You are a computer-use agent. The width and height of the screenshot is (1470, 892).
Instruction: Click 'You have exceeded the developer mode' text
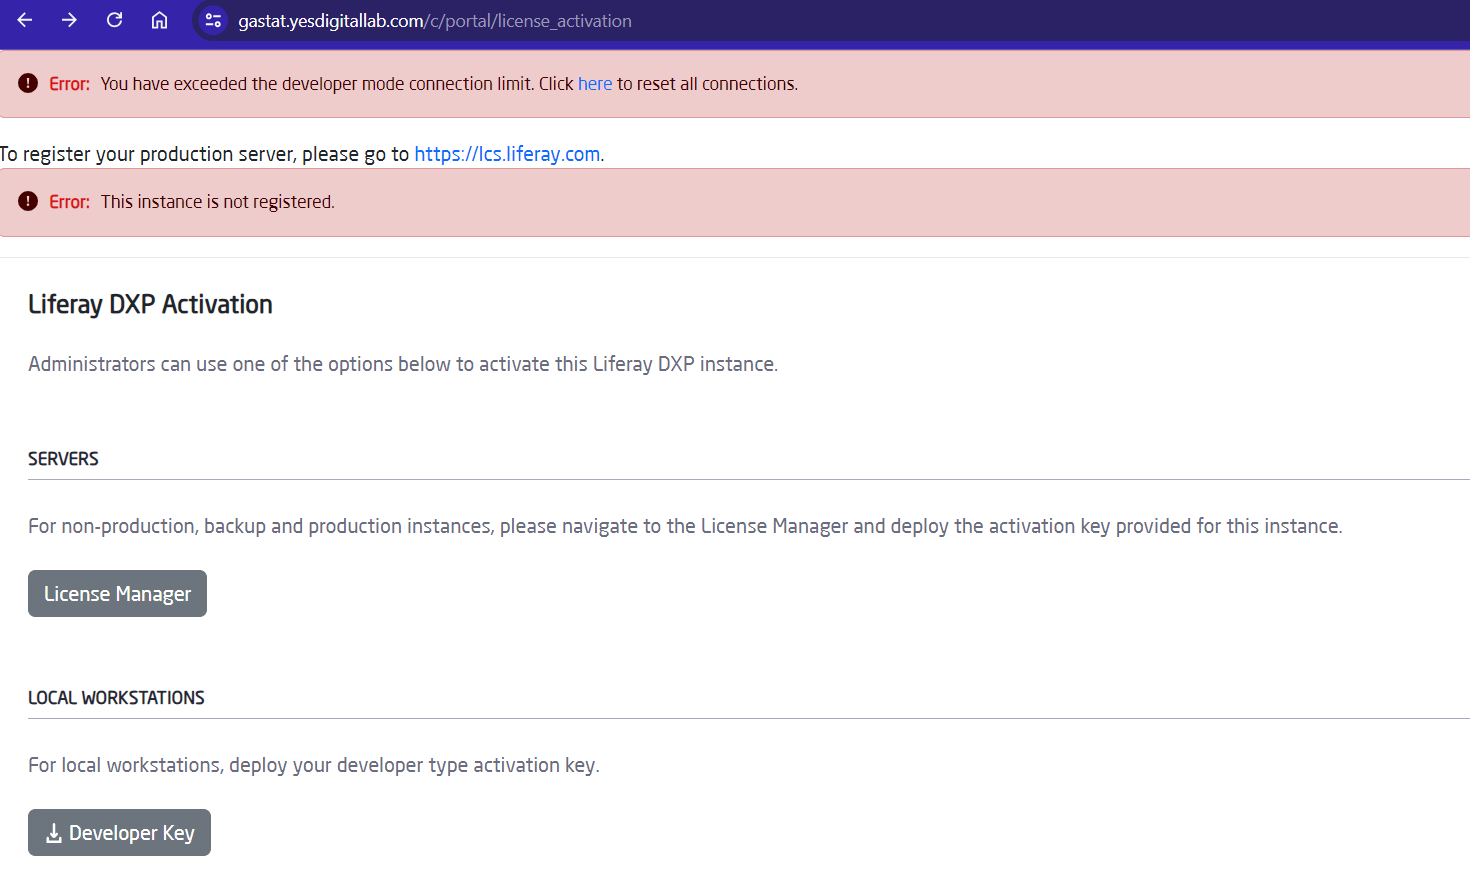(449, 84)
